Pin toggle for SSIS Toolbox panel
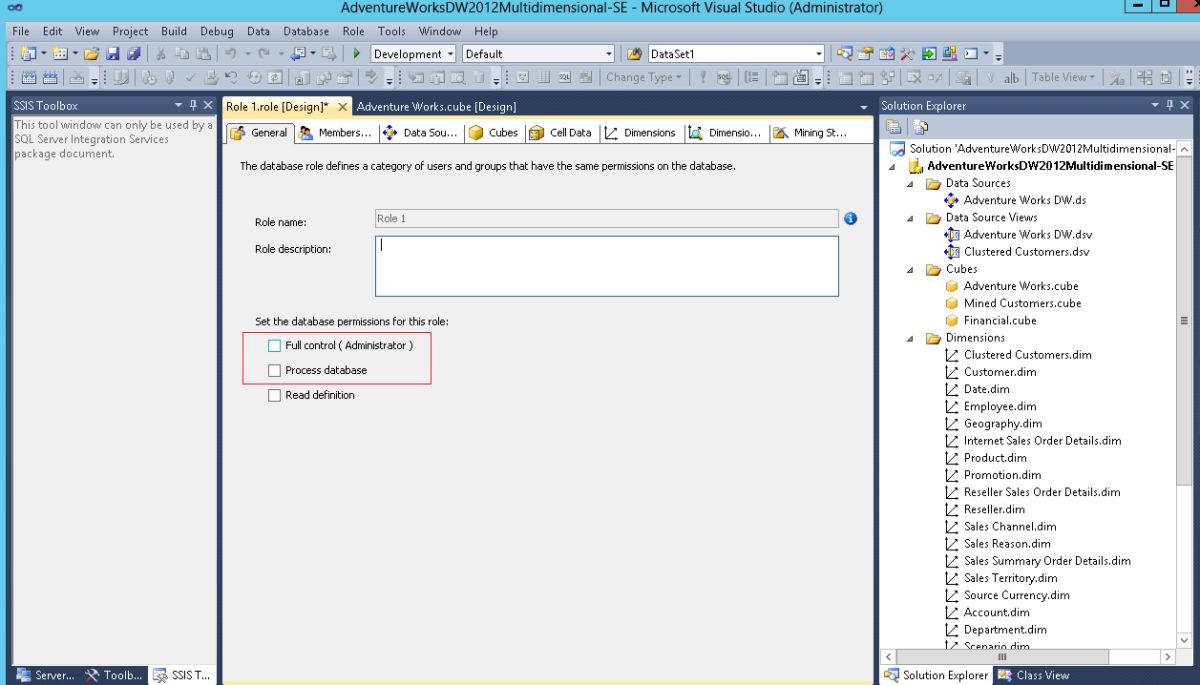This screenshot has width=1200, height=685. (194, 105)
